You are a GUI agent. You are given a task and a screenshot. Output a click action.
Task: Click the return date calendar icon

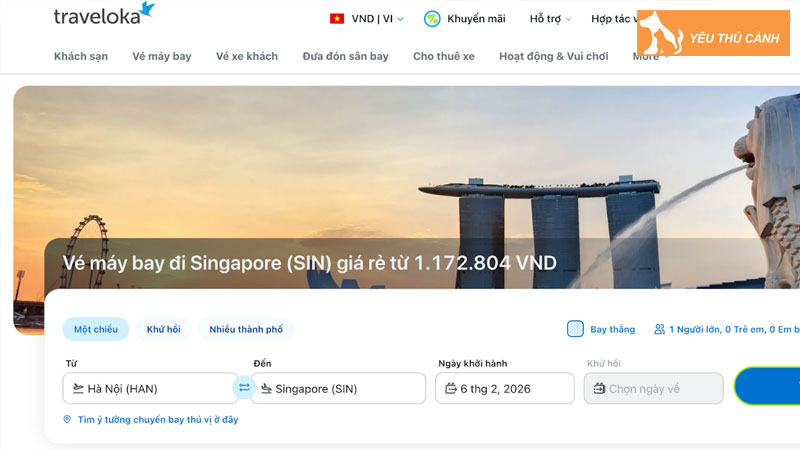599,388
